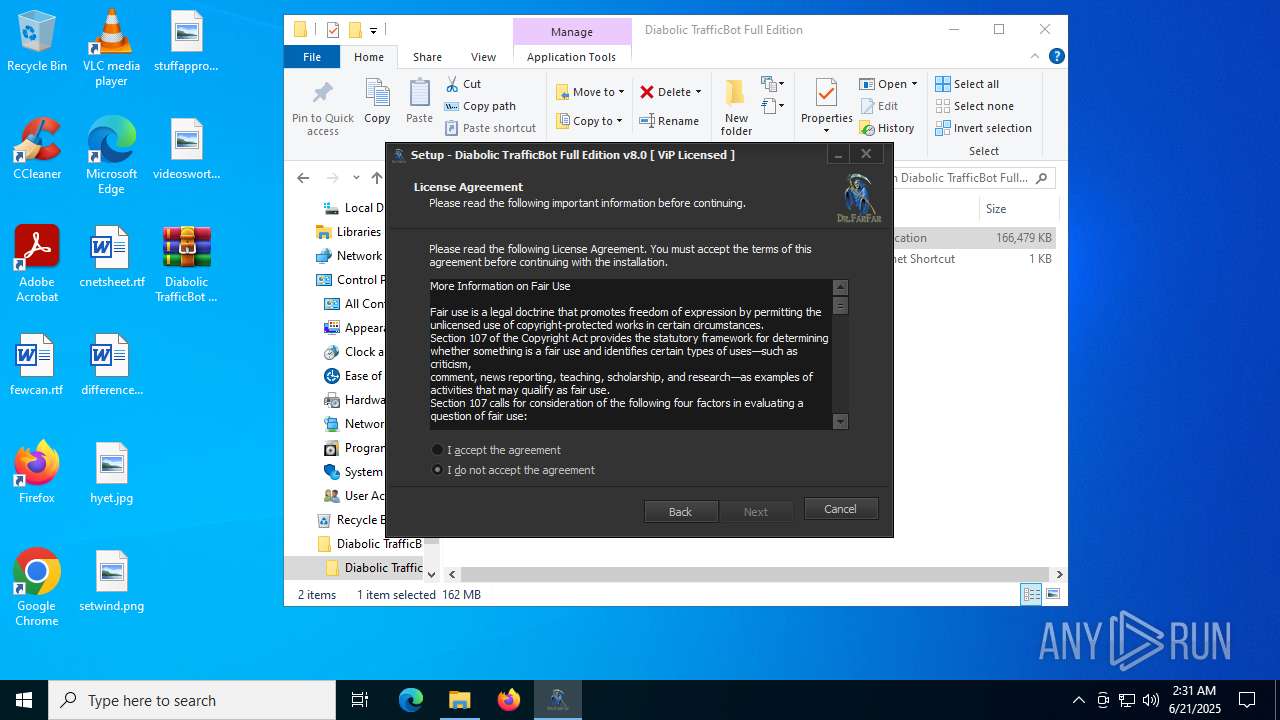The image size is (1280, 720).
Task: Open the Properties dropdown arrow
Action: click(x=826, y=131)
